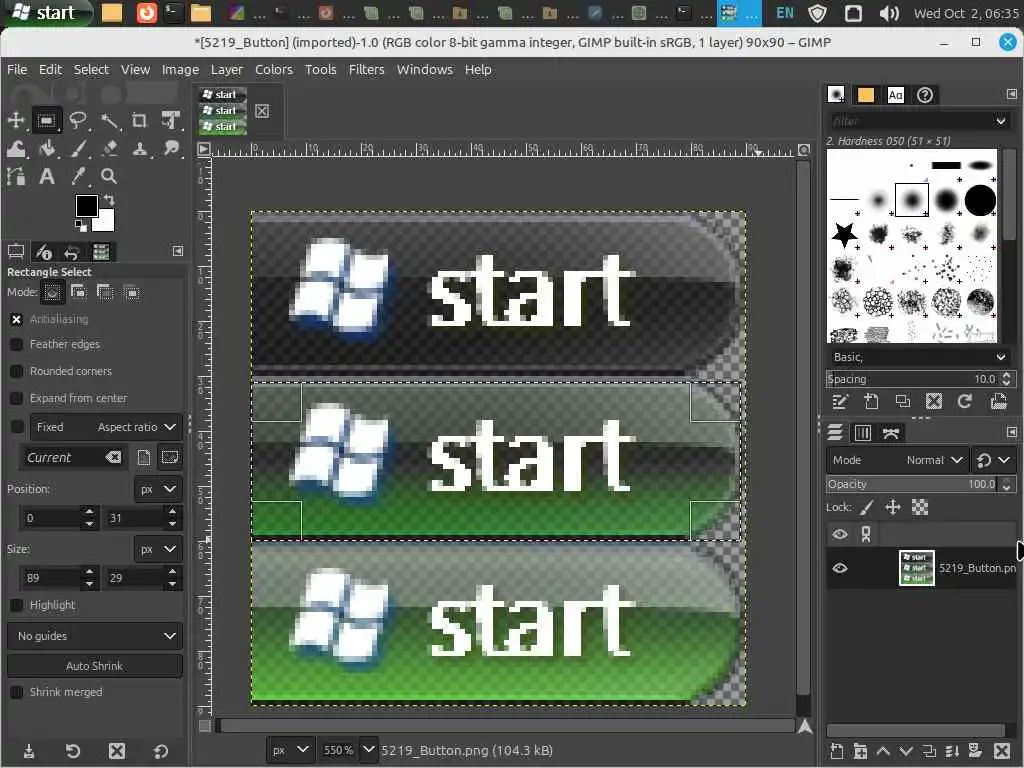Enable Feather edges option
This screenshot has width=1024, height=768.
[x=16, y=344]
